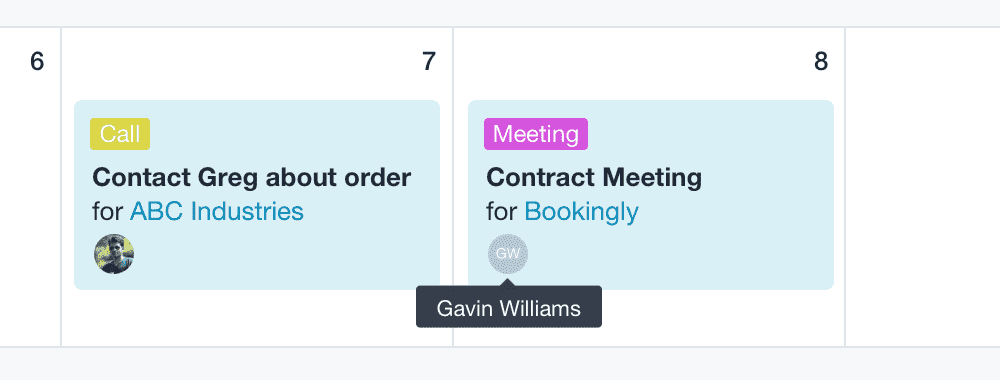The height and width of the screenshot is (380, 1000).
Task: Click the yellow Call tag
Action: (x=120, y=134)
